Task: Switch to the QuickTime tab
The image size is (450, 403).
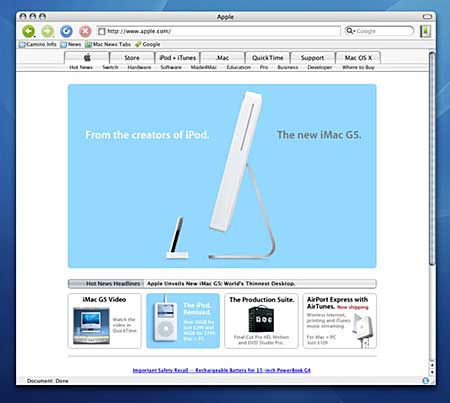Action: 267,58
